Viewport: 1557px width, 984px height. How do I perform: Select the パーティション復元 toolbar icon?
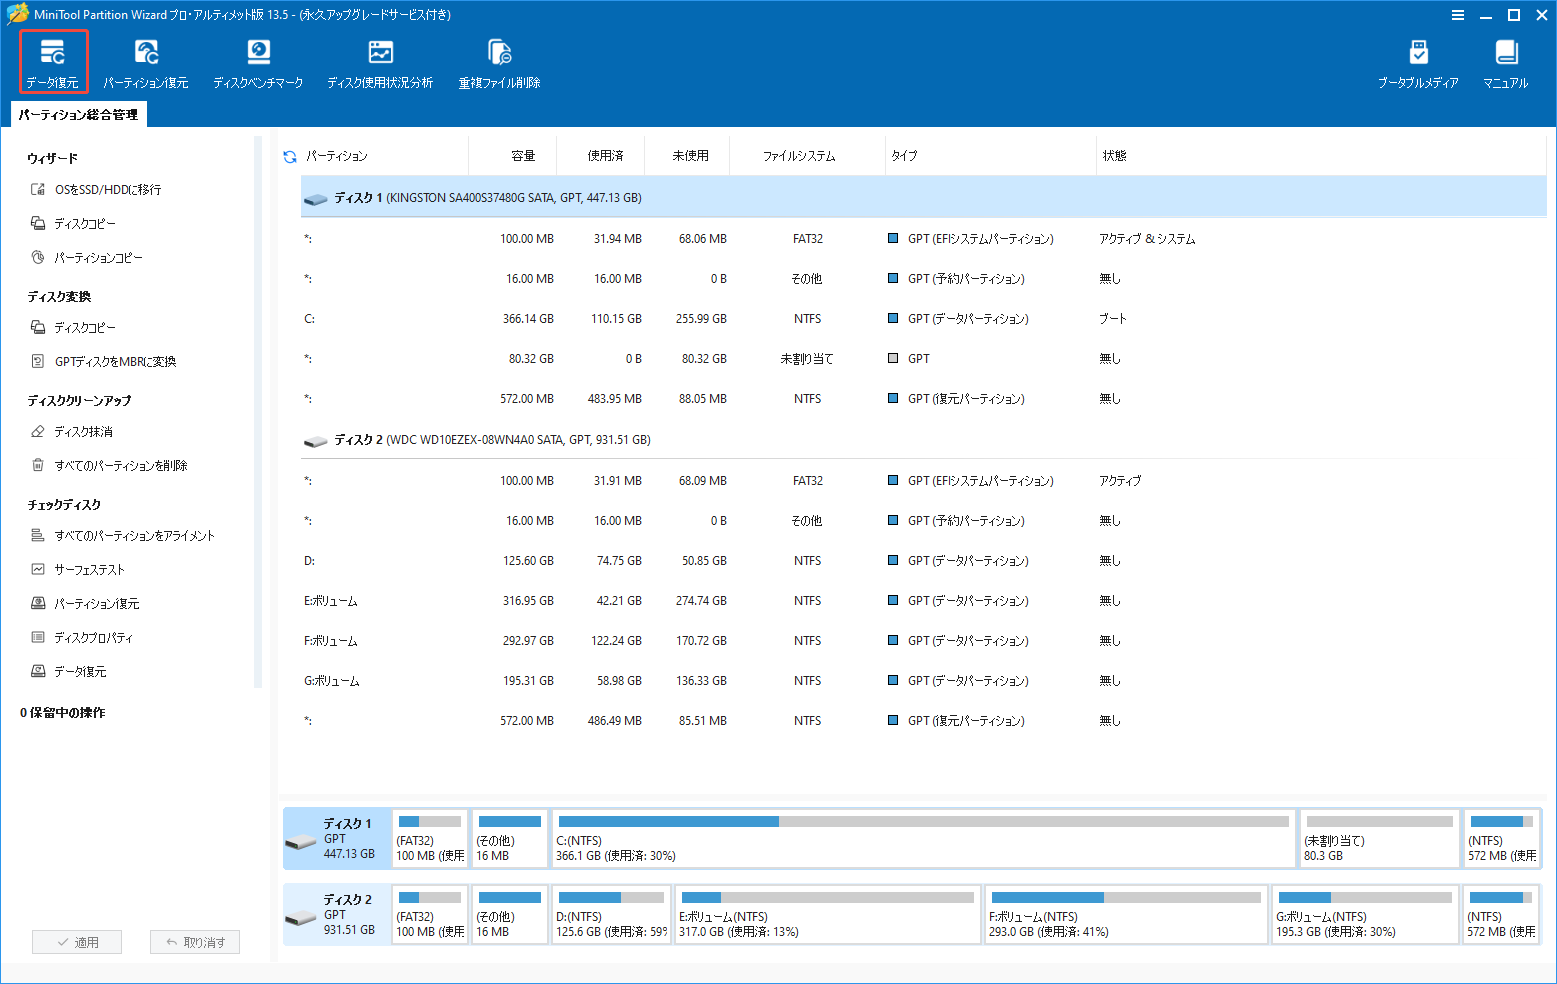[146, 60]
